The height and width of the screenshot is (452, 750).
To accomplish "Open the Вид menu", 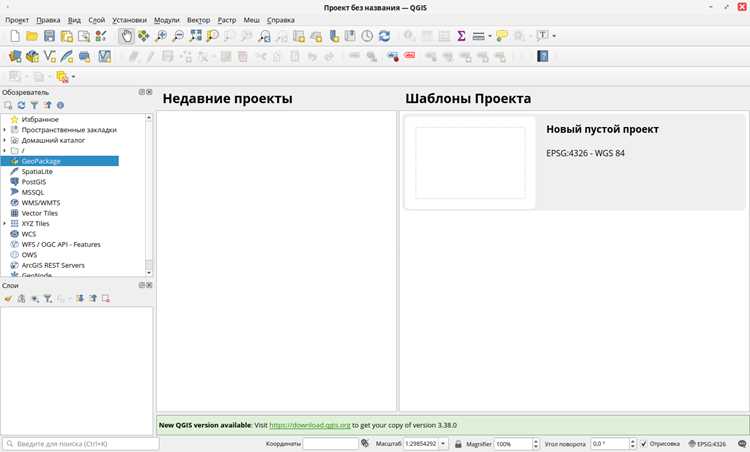I will [74, 20].
